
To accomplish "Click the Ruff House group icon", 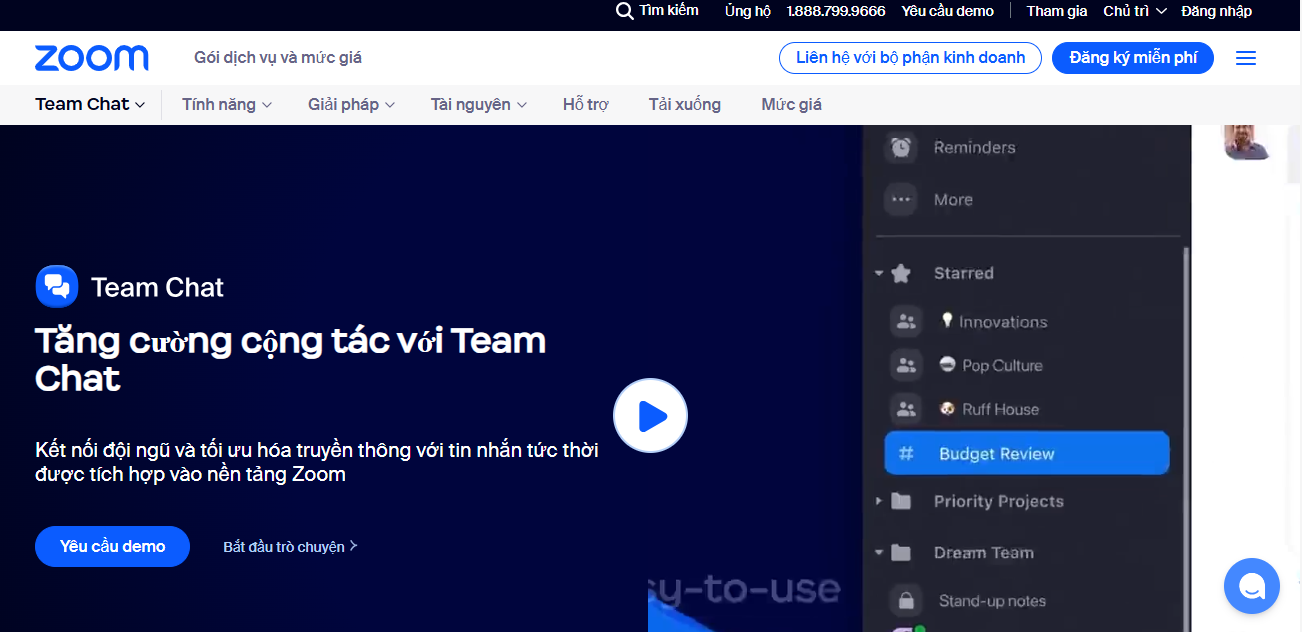I will coord(906,409).
